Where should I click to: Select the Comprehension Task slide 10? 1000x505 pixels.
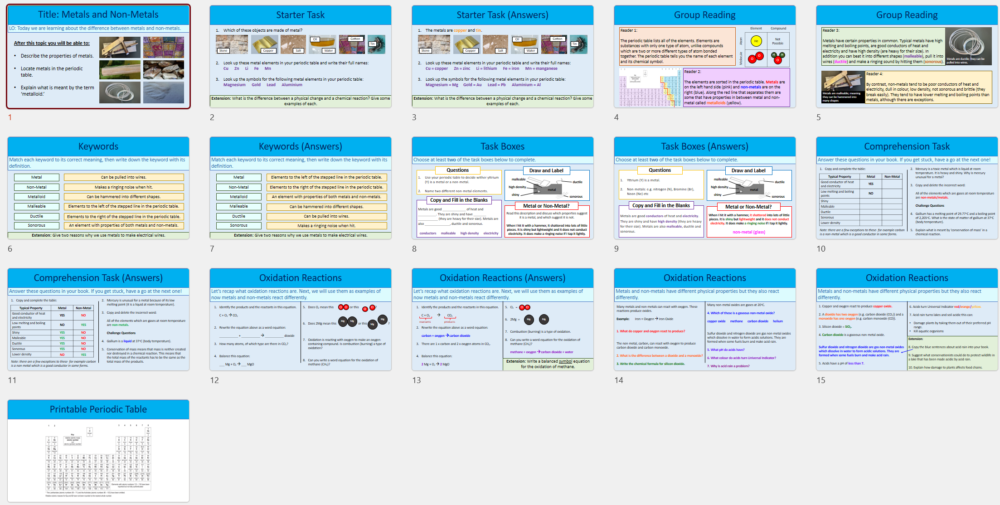pos(905,187)
